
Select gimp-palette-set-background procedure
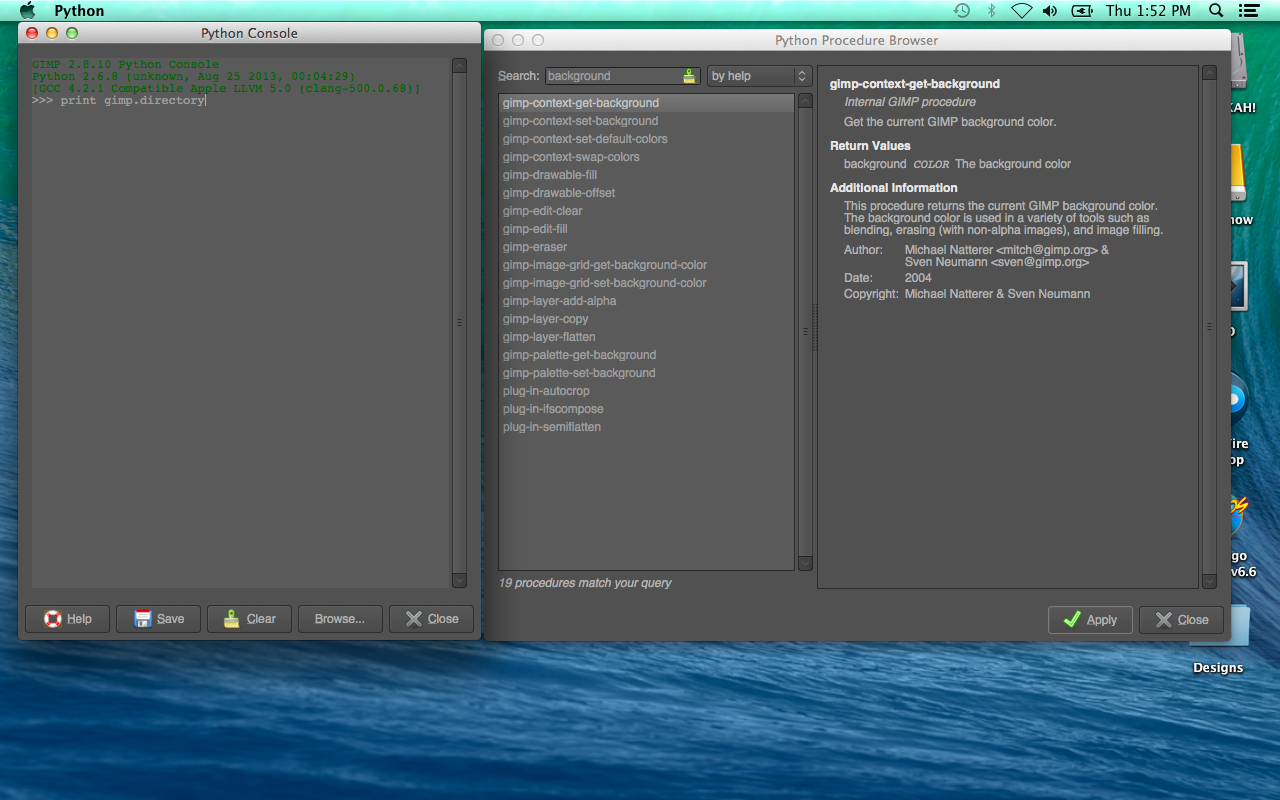[x=646, y=373]
